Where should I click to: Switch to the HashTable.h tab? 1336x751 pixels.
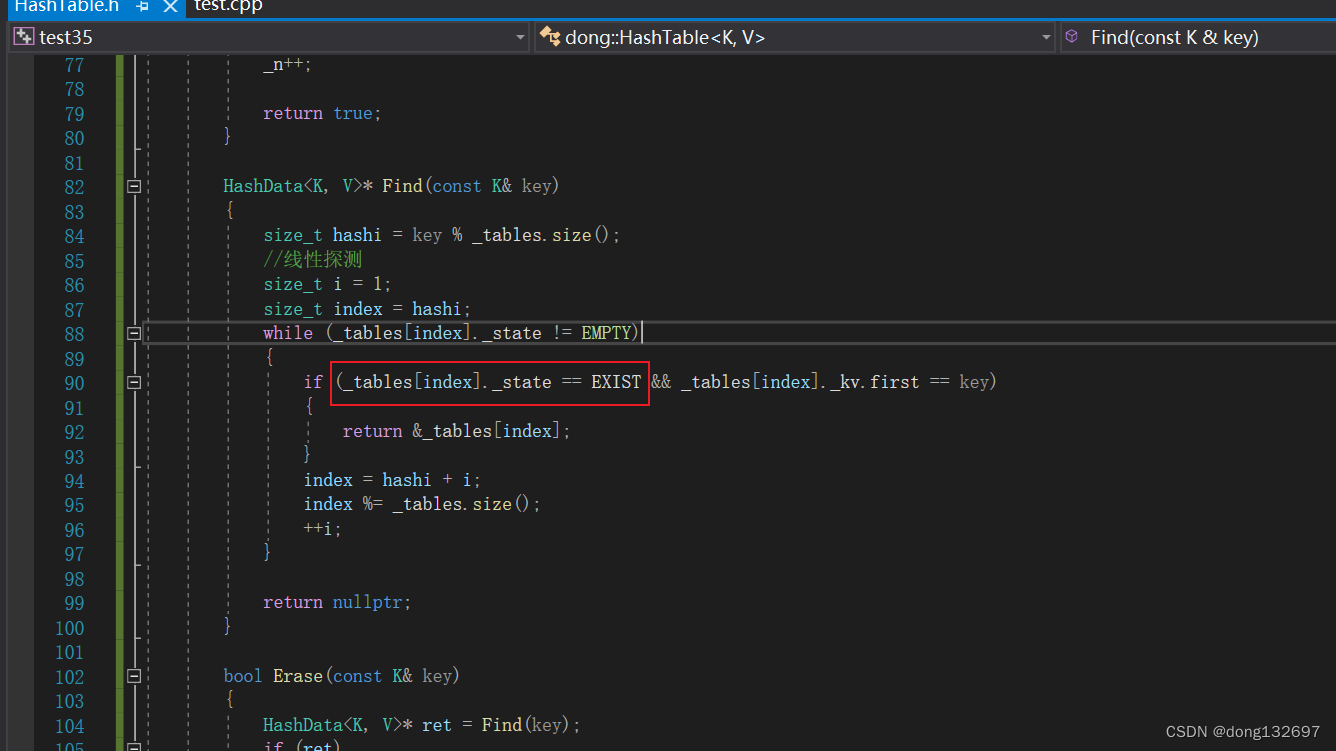pyautogui.click(x=66, y=5)
